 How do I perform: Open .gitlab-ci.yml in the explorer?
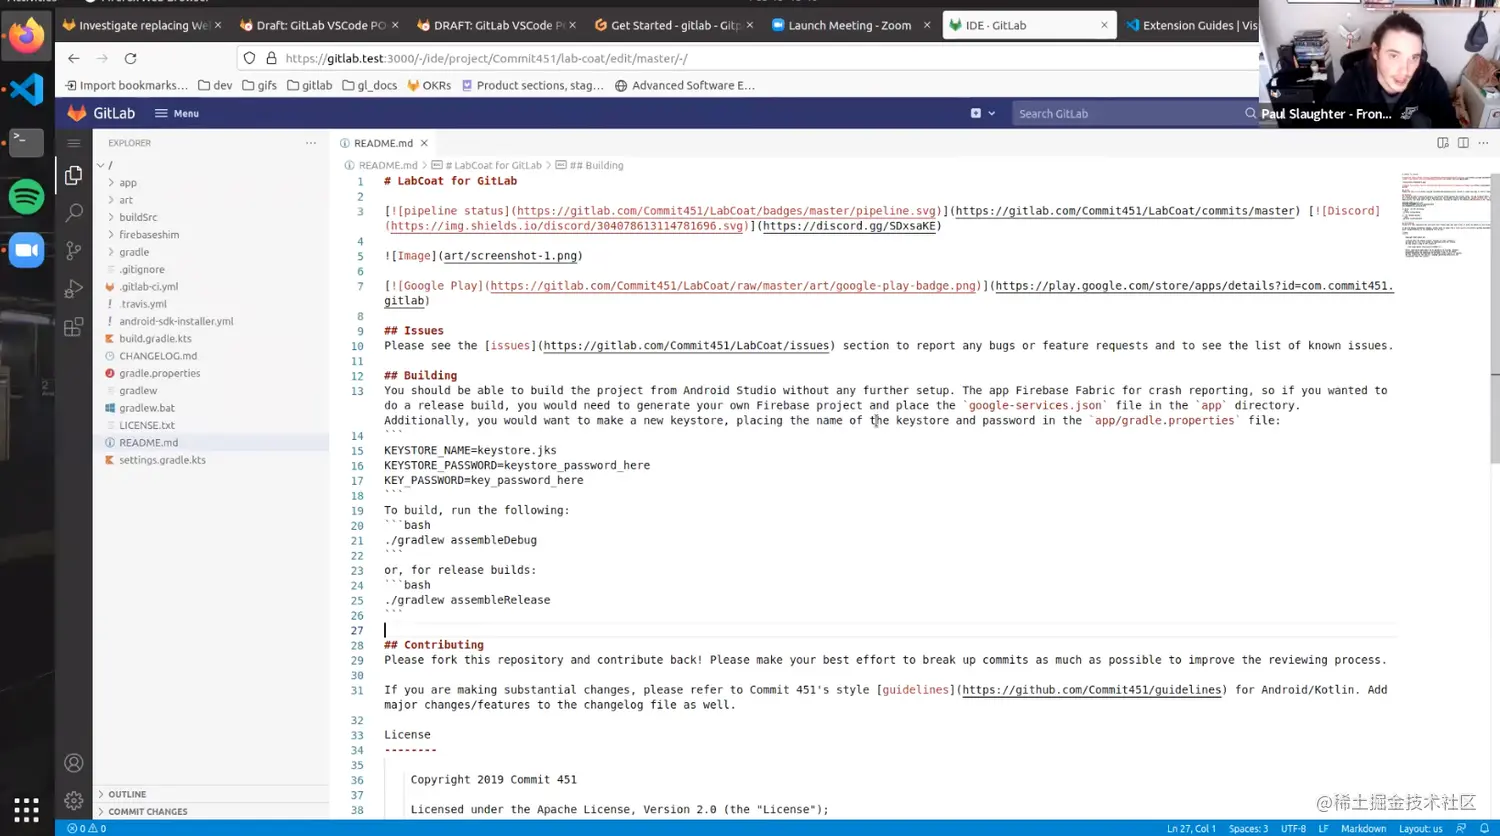pos(149,287)
